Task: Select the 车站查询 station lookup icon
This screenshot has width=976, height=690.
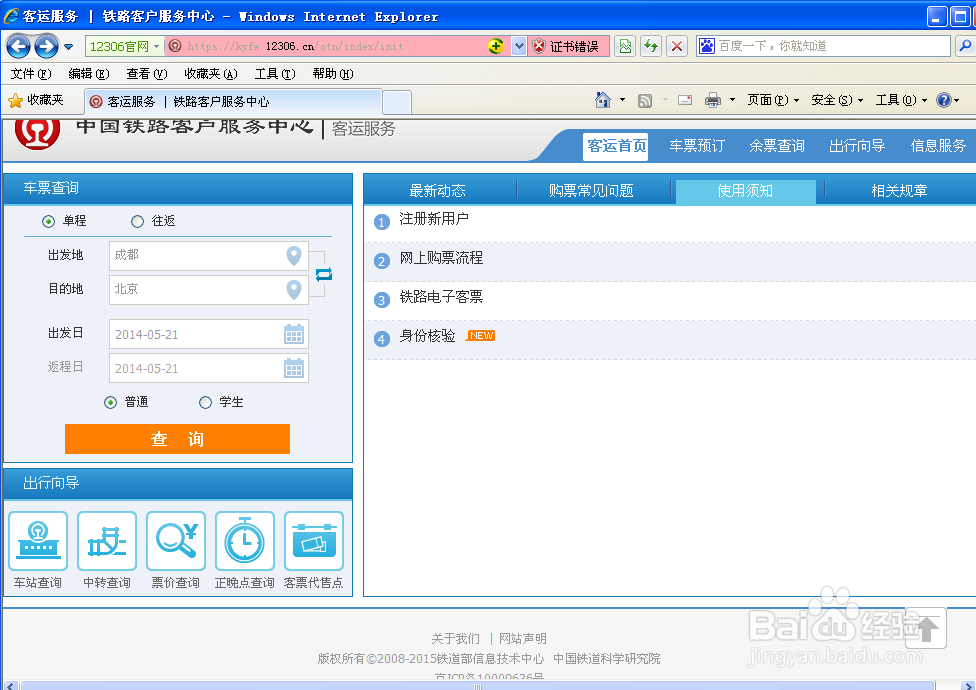Action: [37, 540]
